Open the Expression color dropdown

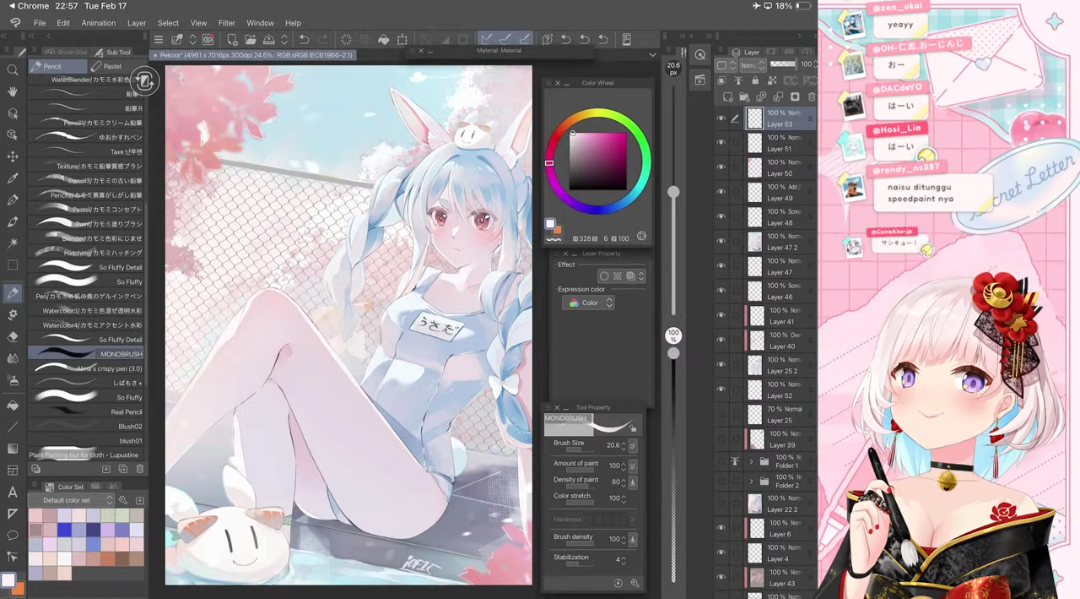point(589,303)
